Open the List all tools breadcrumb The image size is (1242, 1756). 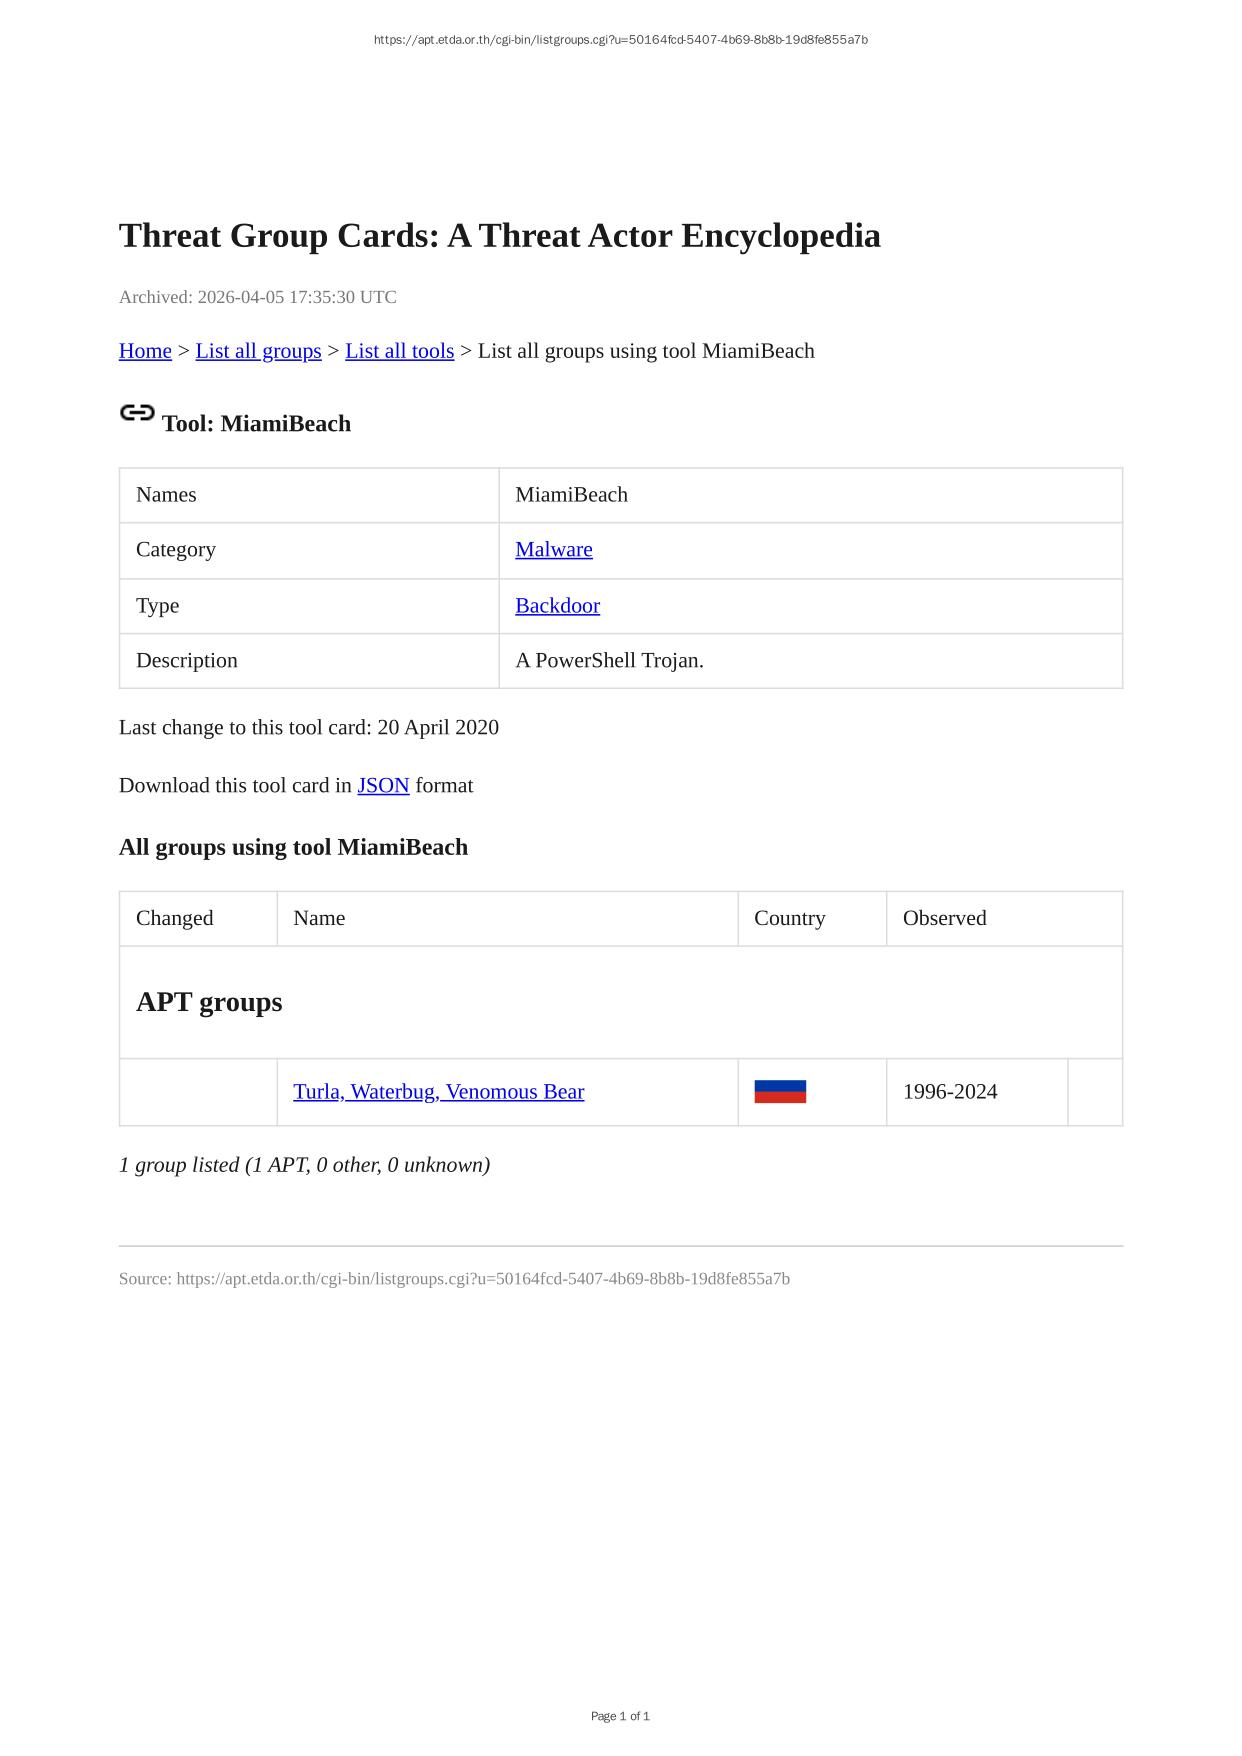(x=399, y=351)
